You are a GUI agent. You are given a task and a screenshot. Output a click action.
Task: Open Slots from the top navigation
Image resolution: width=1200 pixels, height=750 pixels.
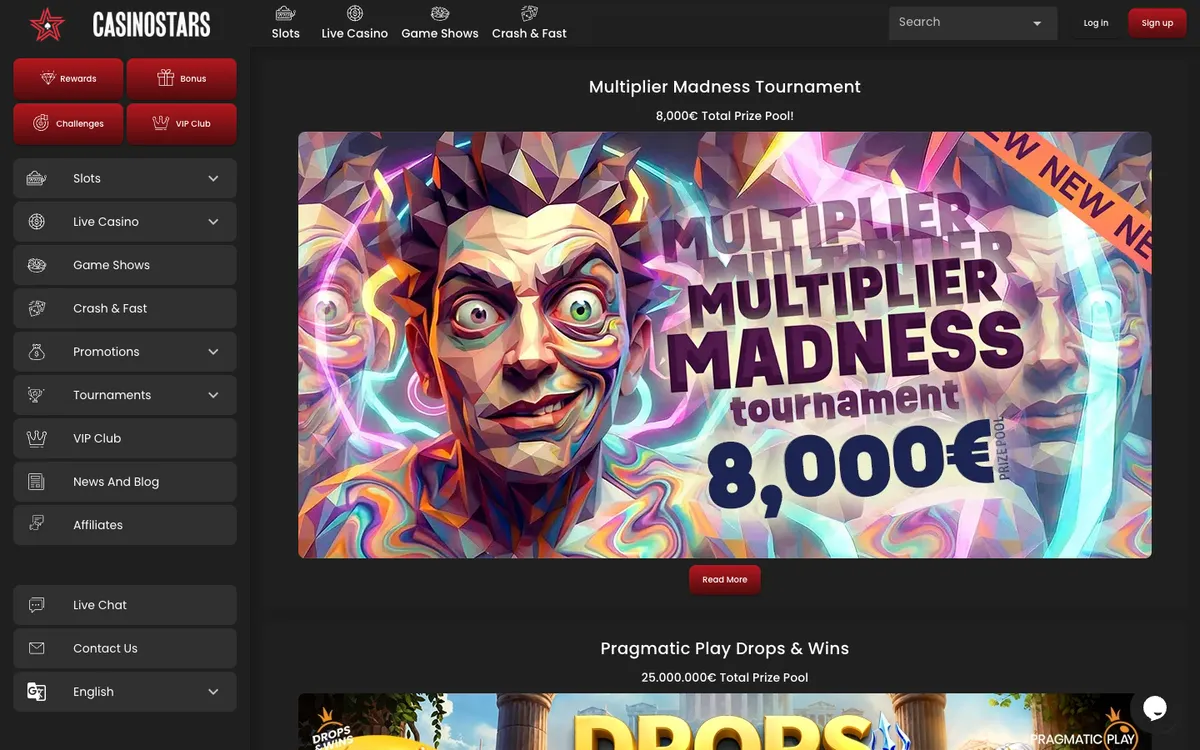(286, 23)
